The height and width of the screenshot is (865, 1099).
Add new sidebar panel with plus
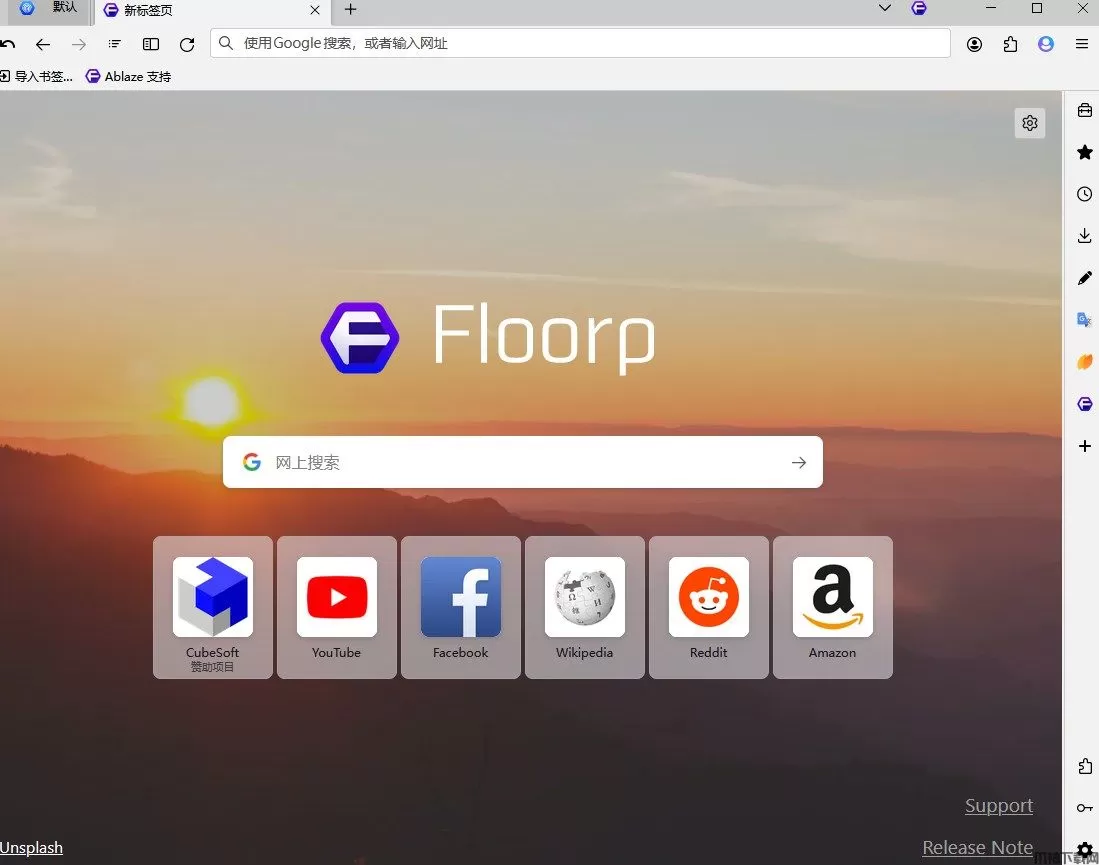[1084, 446]
